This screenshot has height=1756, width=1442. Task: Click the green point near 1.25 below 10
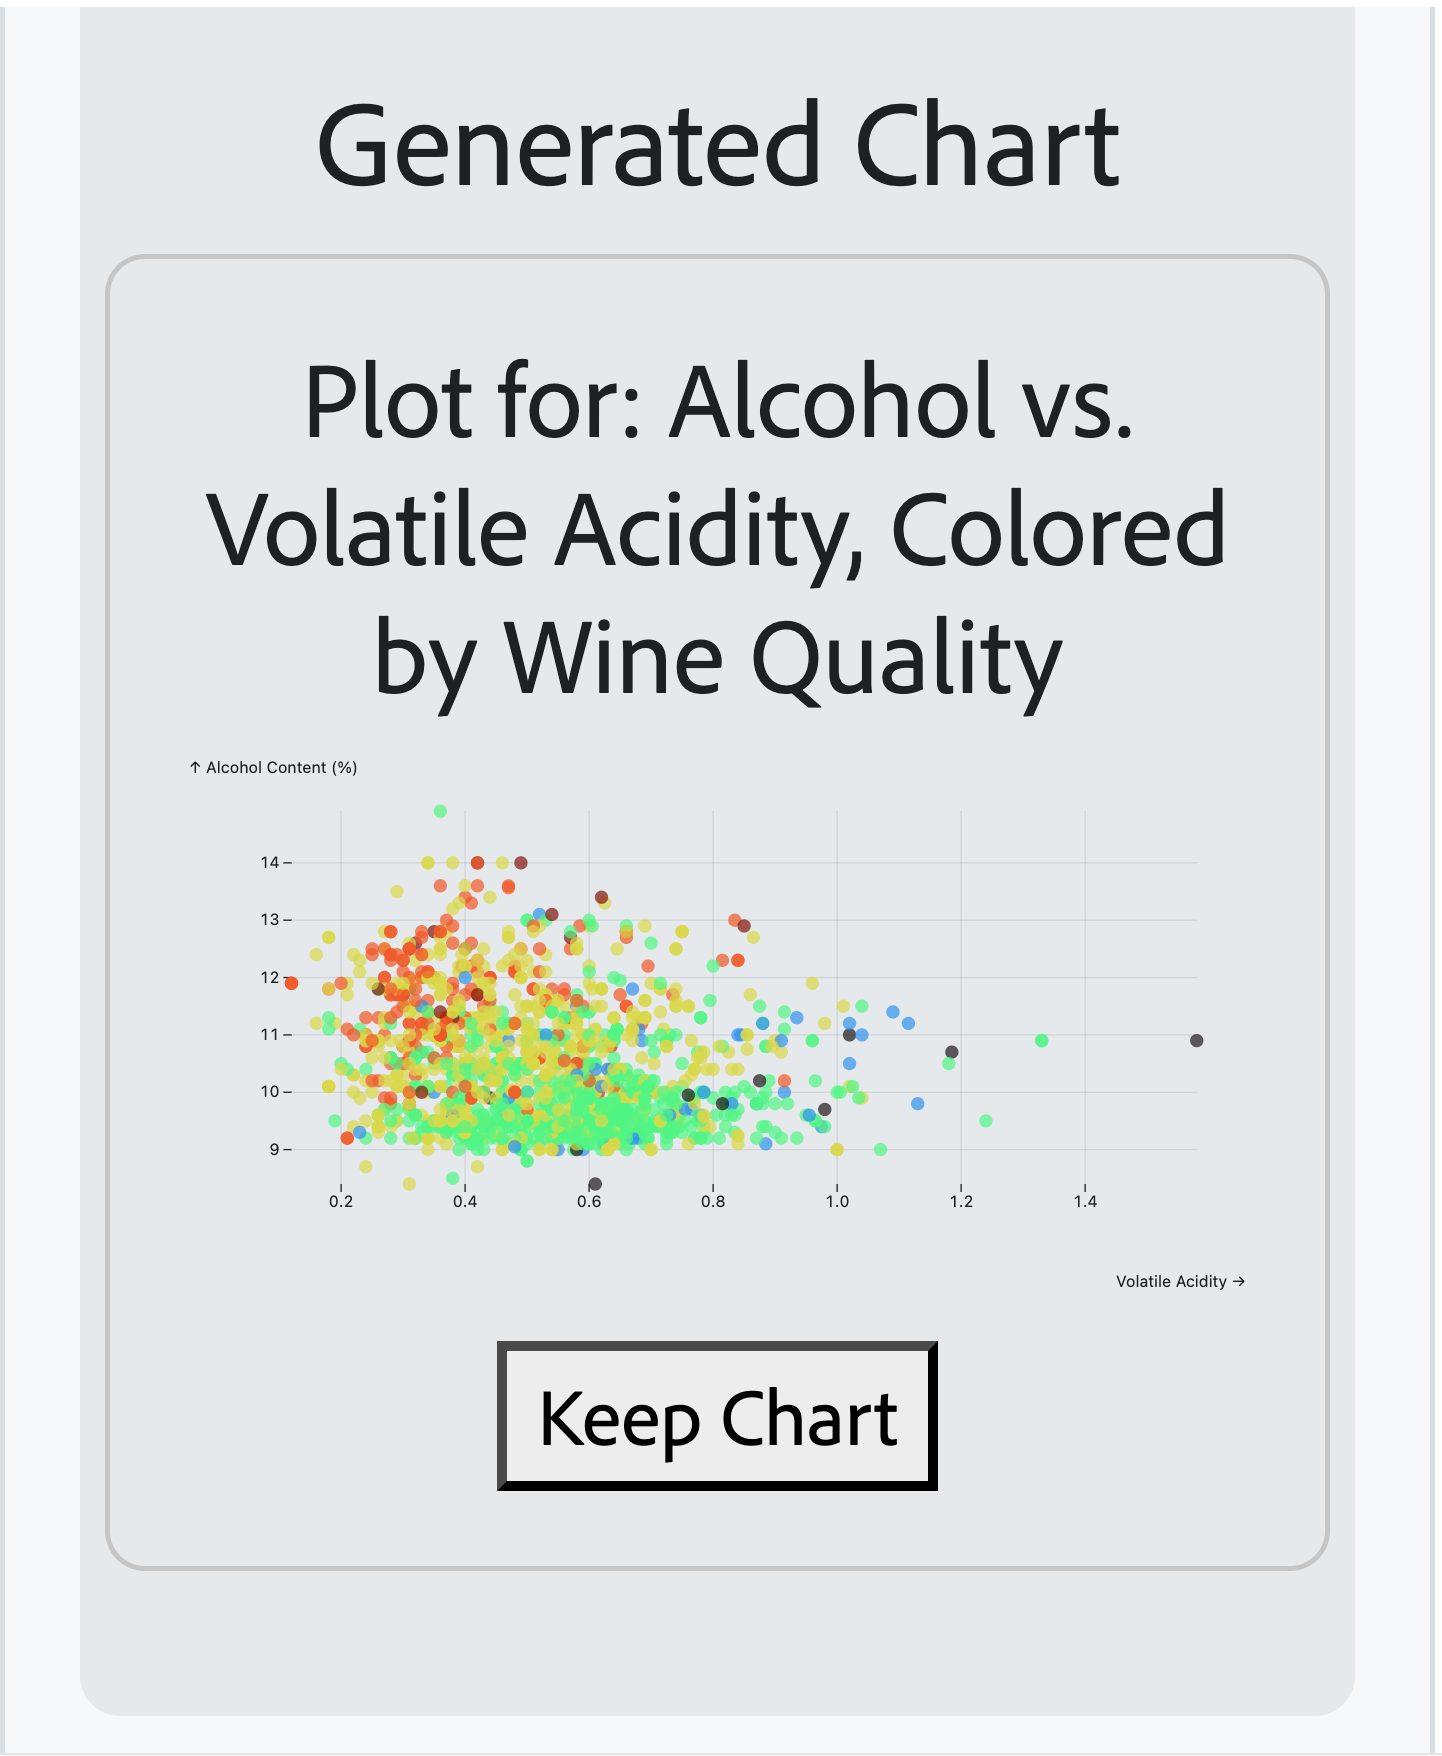click(986, 1121)
